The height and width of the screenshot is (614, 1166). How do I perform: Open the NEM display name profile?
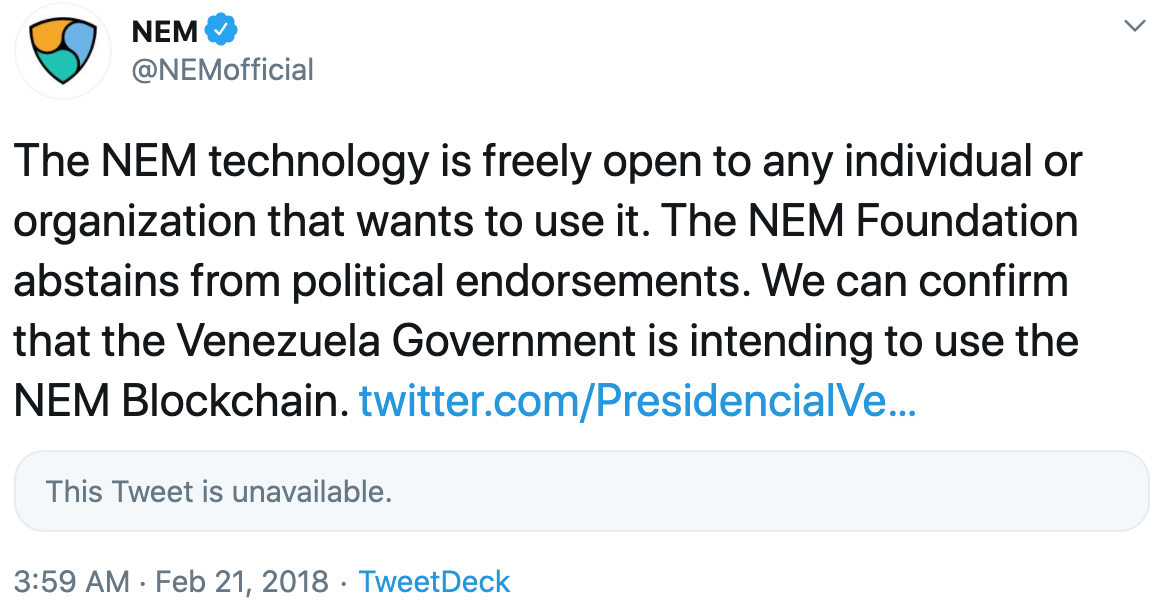coord(165,31)
